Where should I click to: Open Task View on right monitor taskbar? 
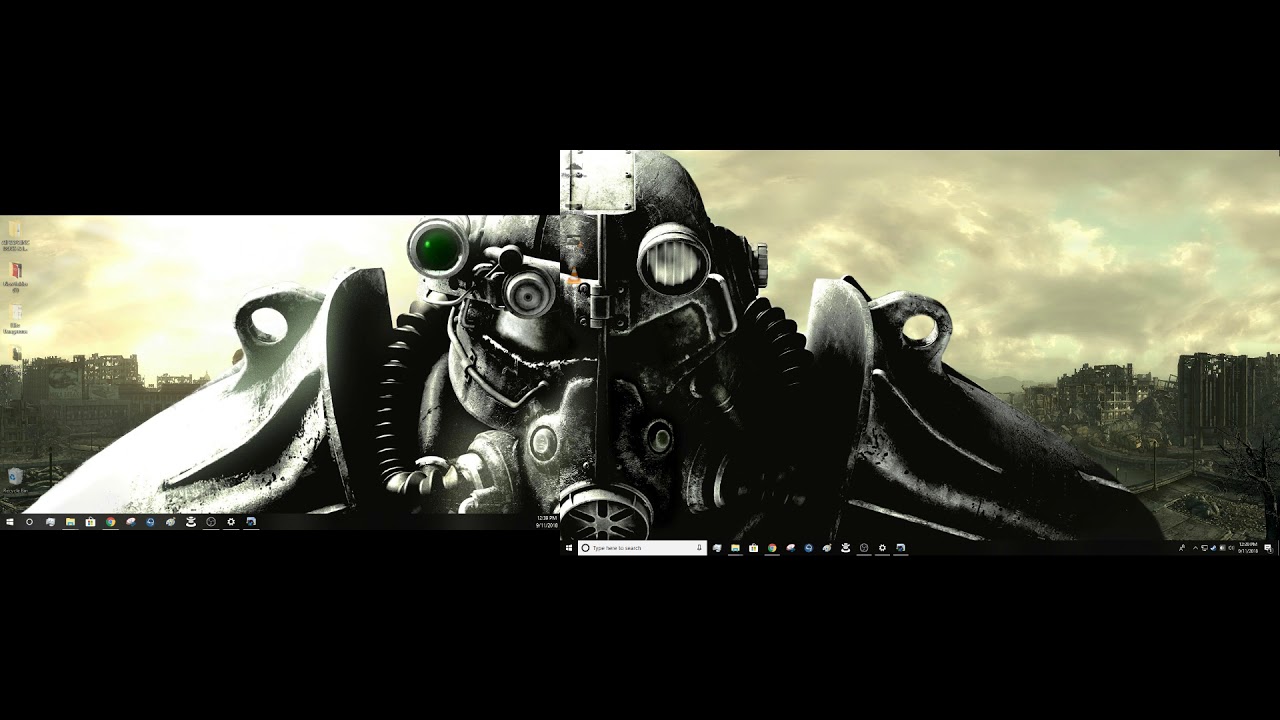tap(717, 548)
